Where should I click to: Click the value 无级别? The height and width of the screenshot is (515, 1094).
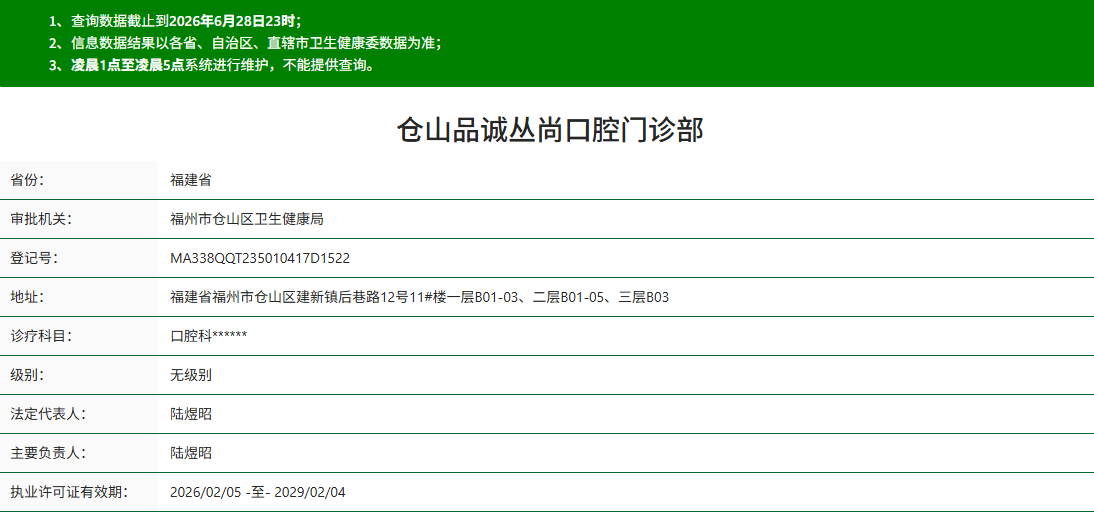(x=190, y=375)
